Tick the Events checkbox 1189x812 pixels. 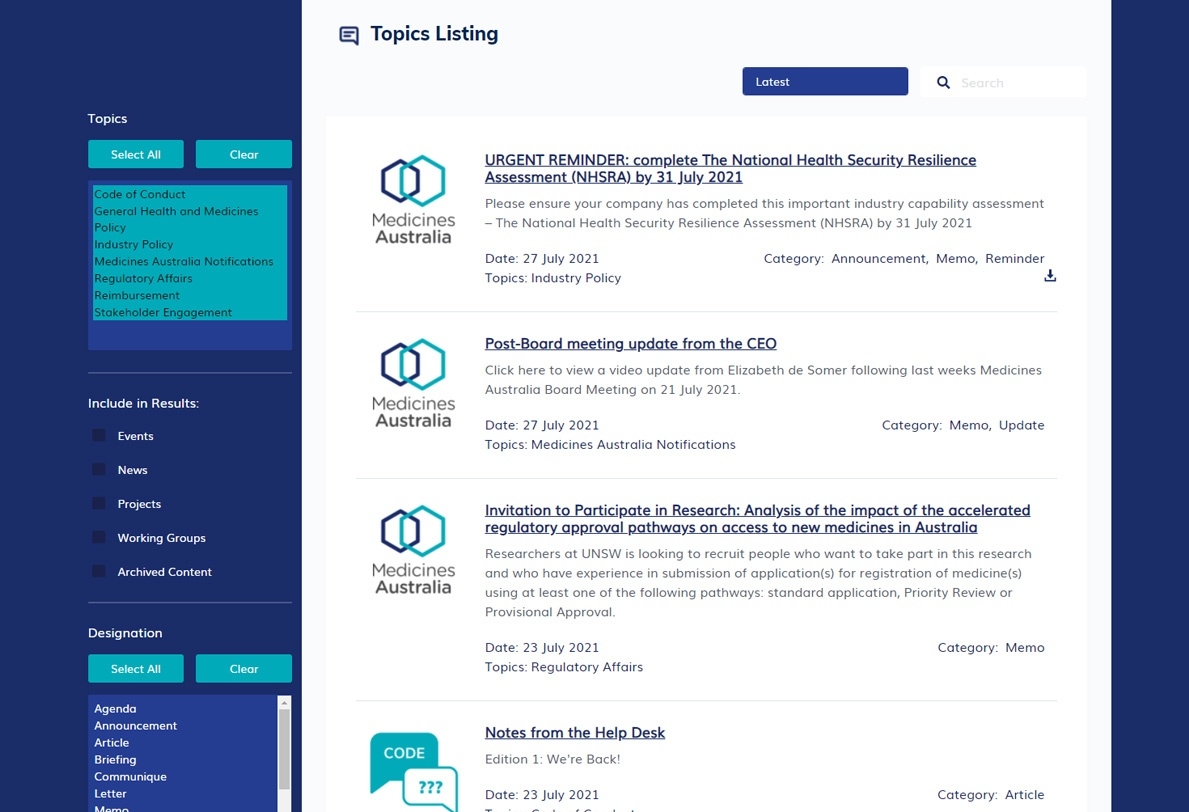(99, 435)
